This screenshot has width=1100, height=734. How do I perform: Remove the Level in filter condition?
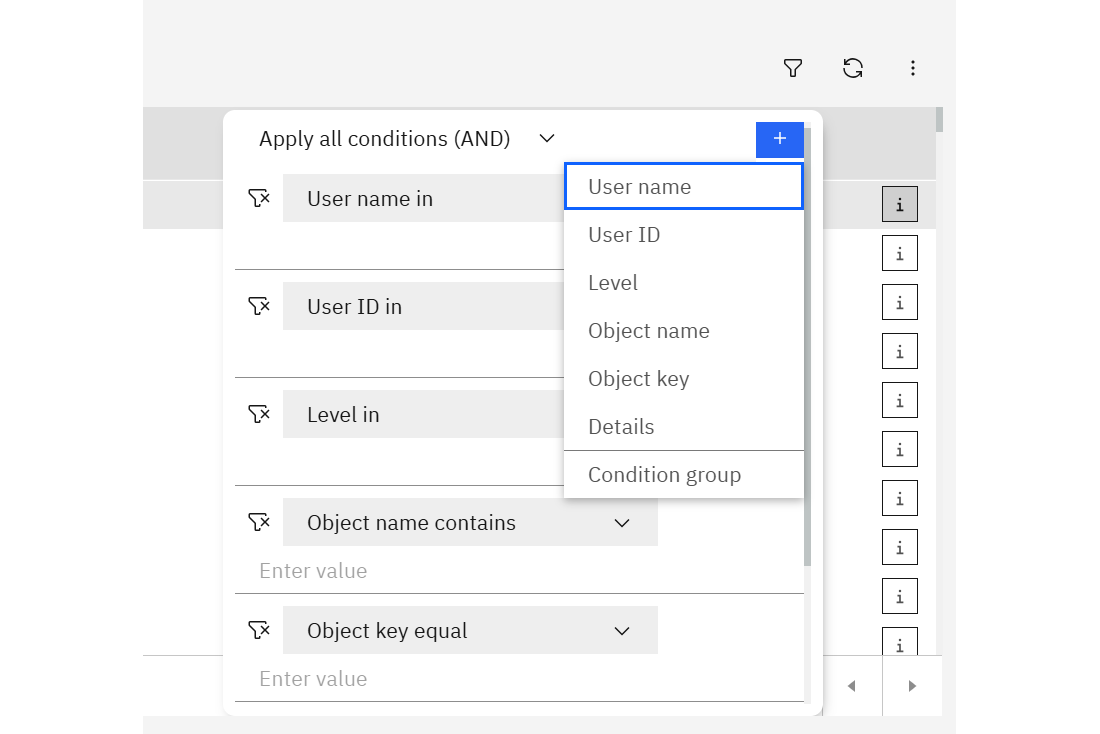(x=259, y=414)
